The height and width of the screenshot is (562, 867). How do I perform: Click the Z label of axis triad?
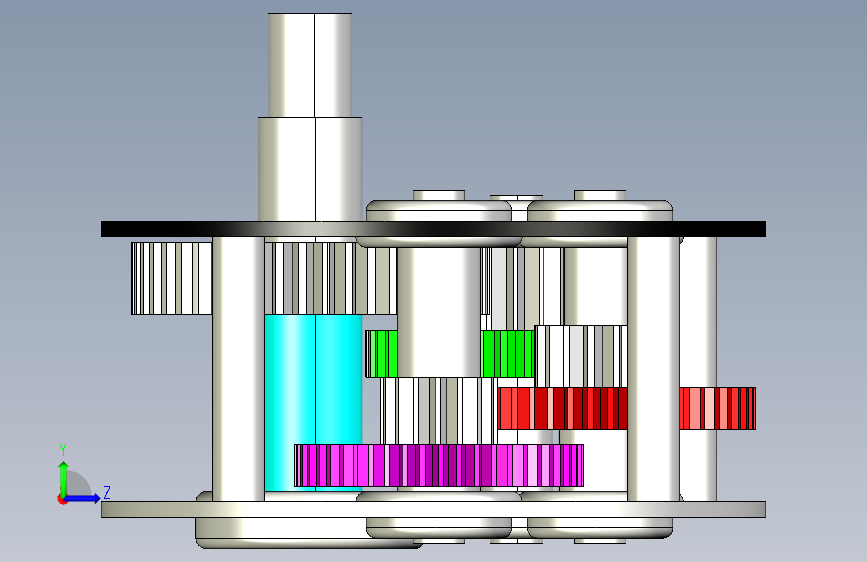click(x=107, y=492)
